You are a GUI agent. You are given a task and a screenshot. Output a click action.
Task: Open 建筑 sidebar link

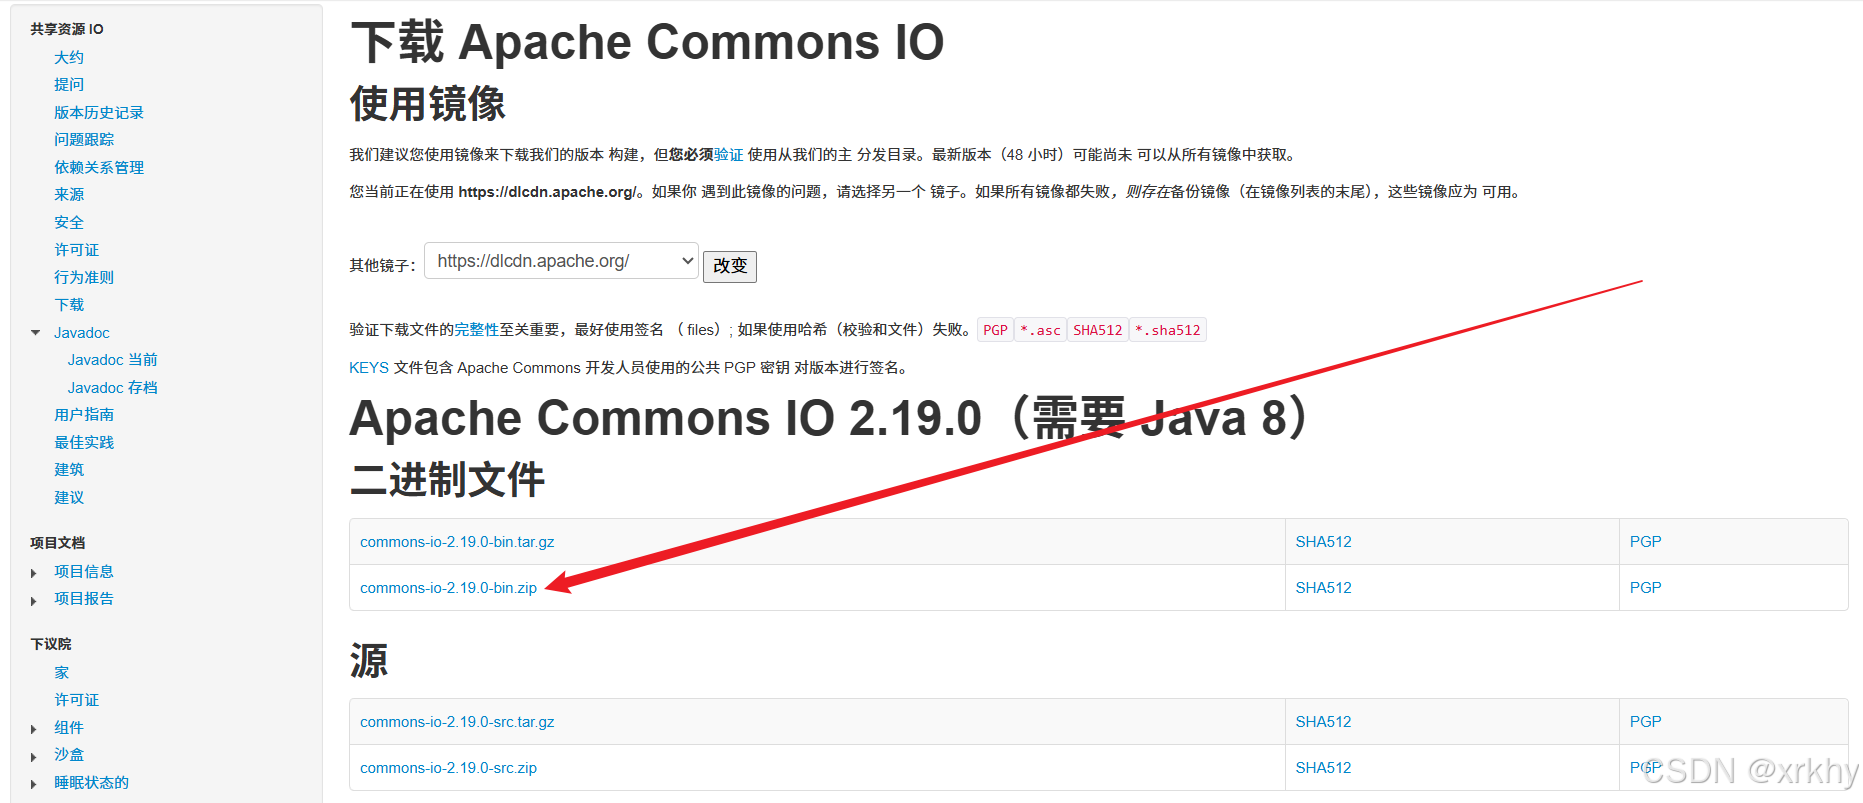tap(69, 470)
